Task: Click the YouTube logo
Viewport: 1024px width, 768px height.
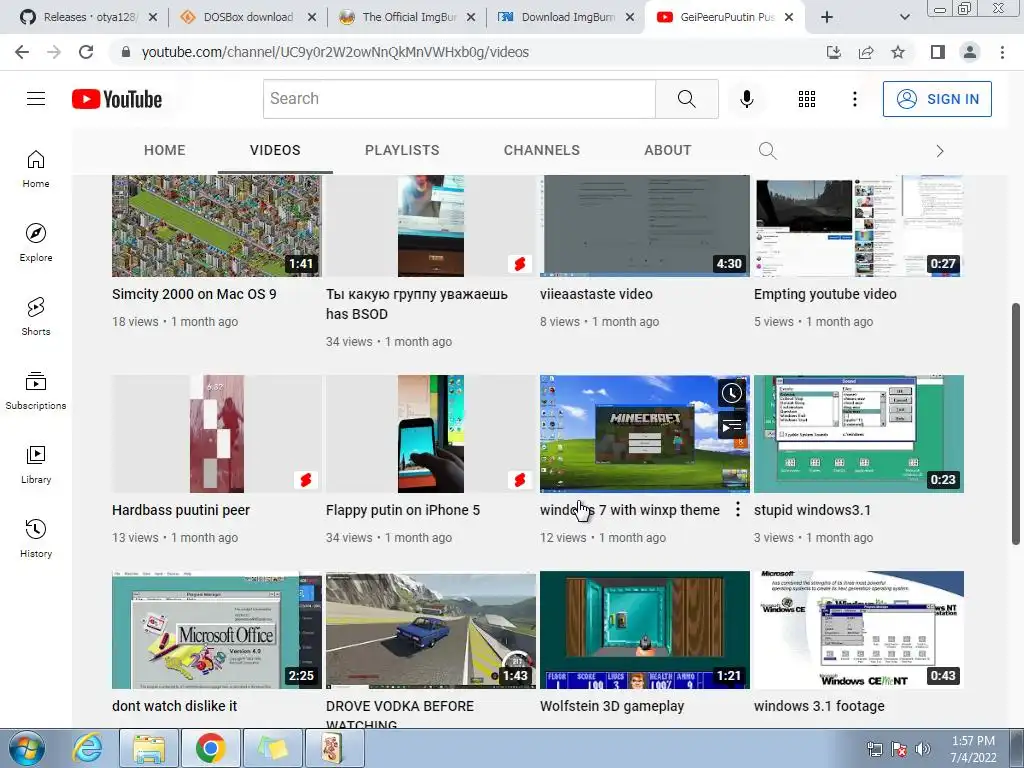Action: click(x=117, y=99)
